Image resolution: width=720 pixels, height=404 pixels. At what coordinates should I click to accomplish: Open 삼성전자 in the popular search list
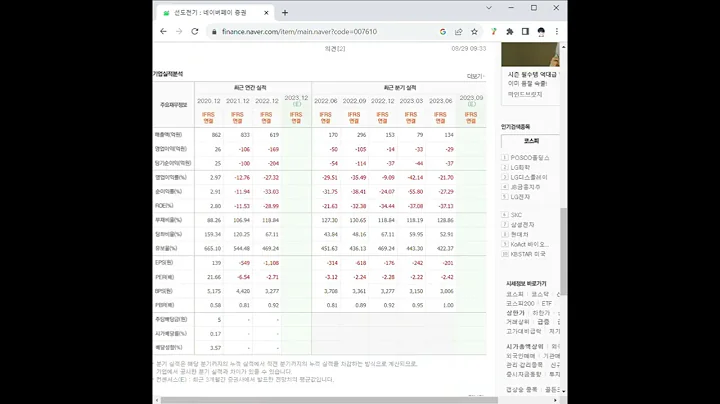pyautogui.click(x=523, y=224)
